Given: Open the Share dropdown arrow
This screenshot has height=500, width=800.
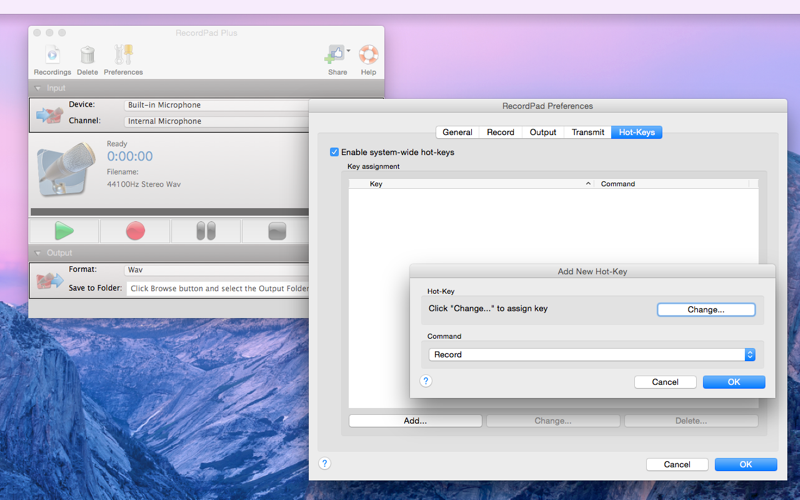Looking at the screenshot, I should [348, 51].
